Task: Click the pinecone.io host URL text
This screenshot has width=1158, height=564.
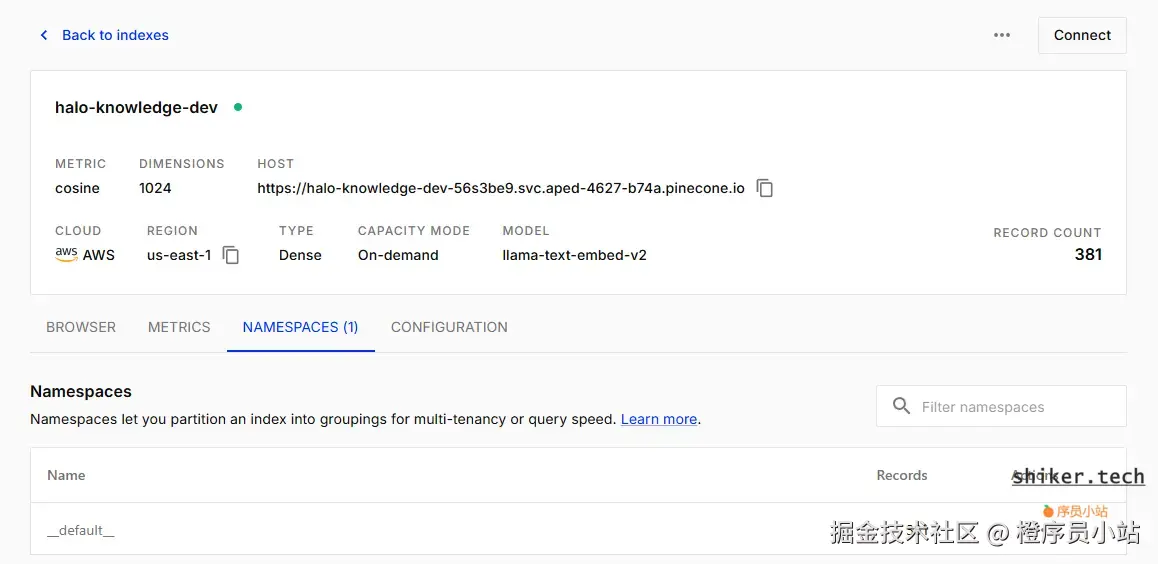Action: coord(500,188)
